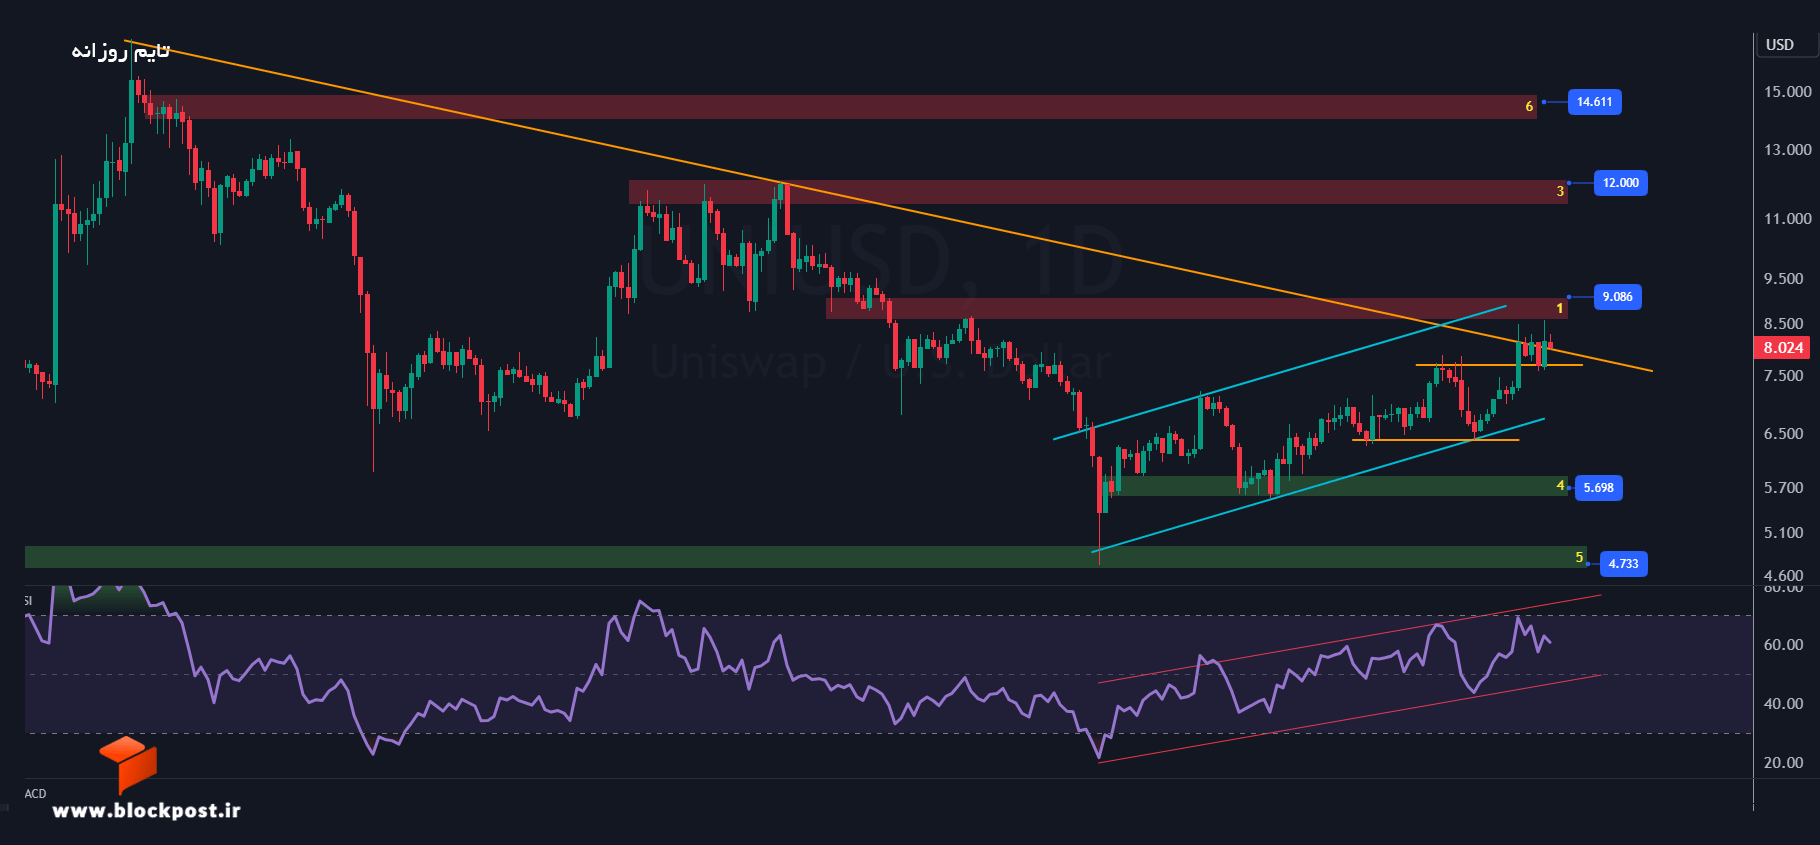Open the www.blockpost.ir website link

click(x=146, y=811)
